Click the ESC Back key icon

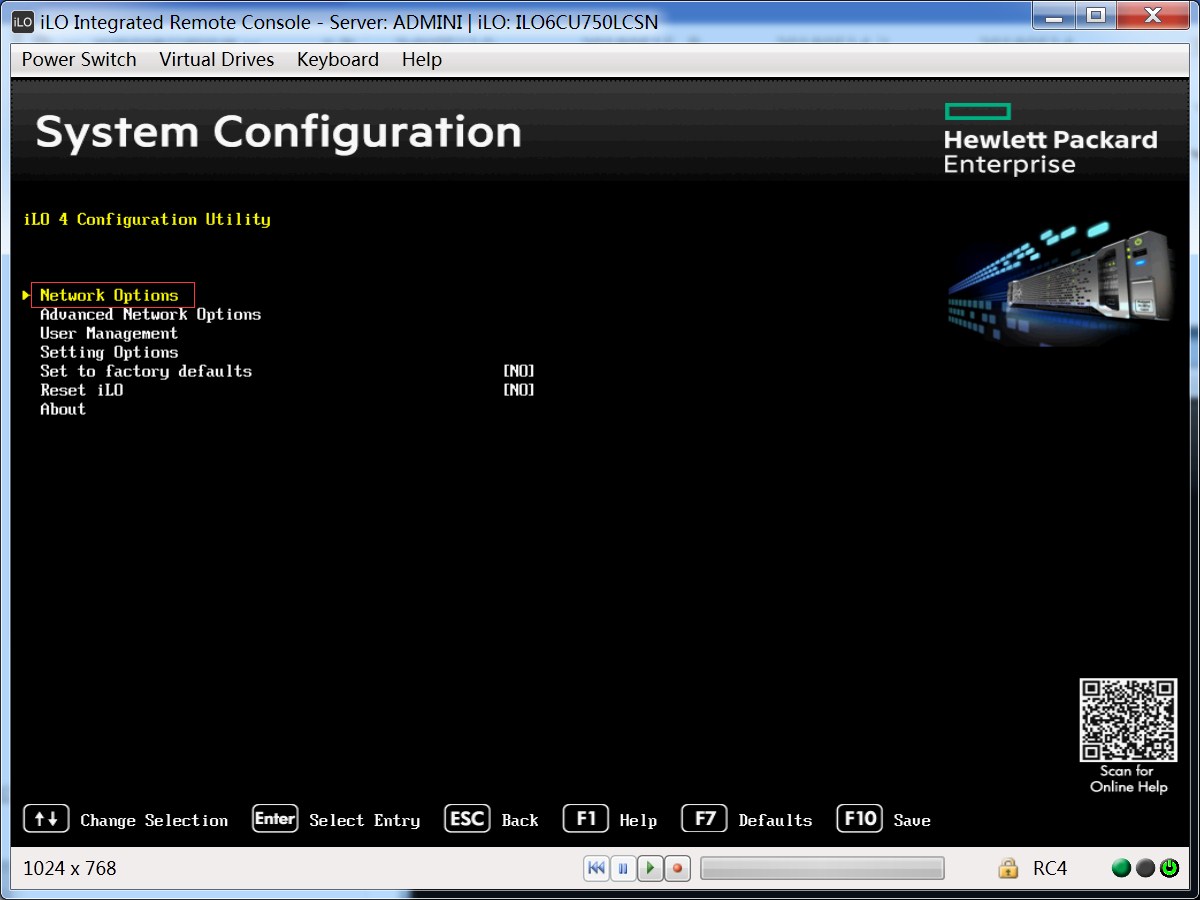click(x=467, y=819)
